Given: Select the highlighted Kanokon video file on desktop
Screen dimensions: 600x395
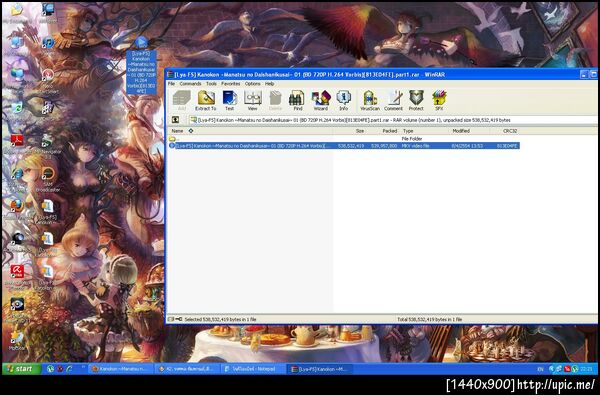Looking at the screenshot, I should (x=141, y=65).
